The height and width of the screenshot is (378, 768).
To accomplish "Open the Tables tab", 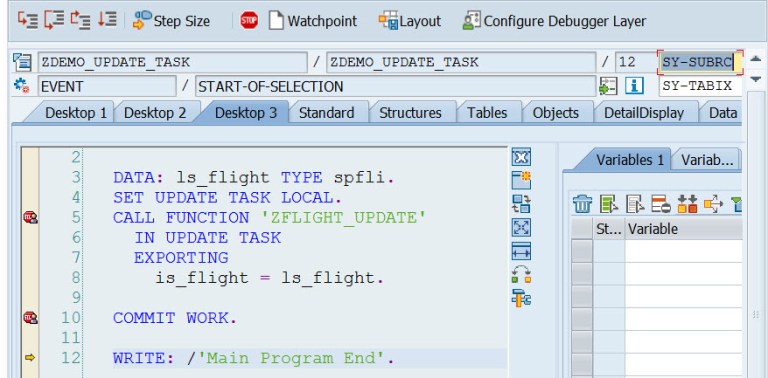I will click(487, 113).
